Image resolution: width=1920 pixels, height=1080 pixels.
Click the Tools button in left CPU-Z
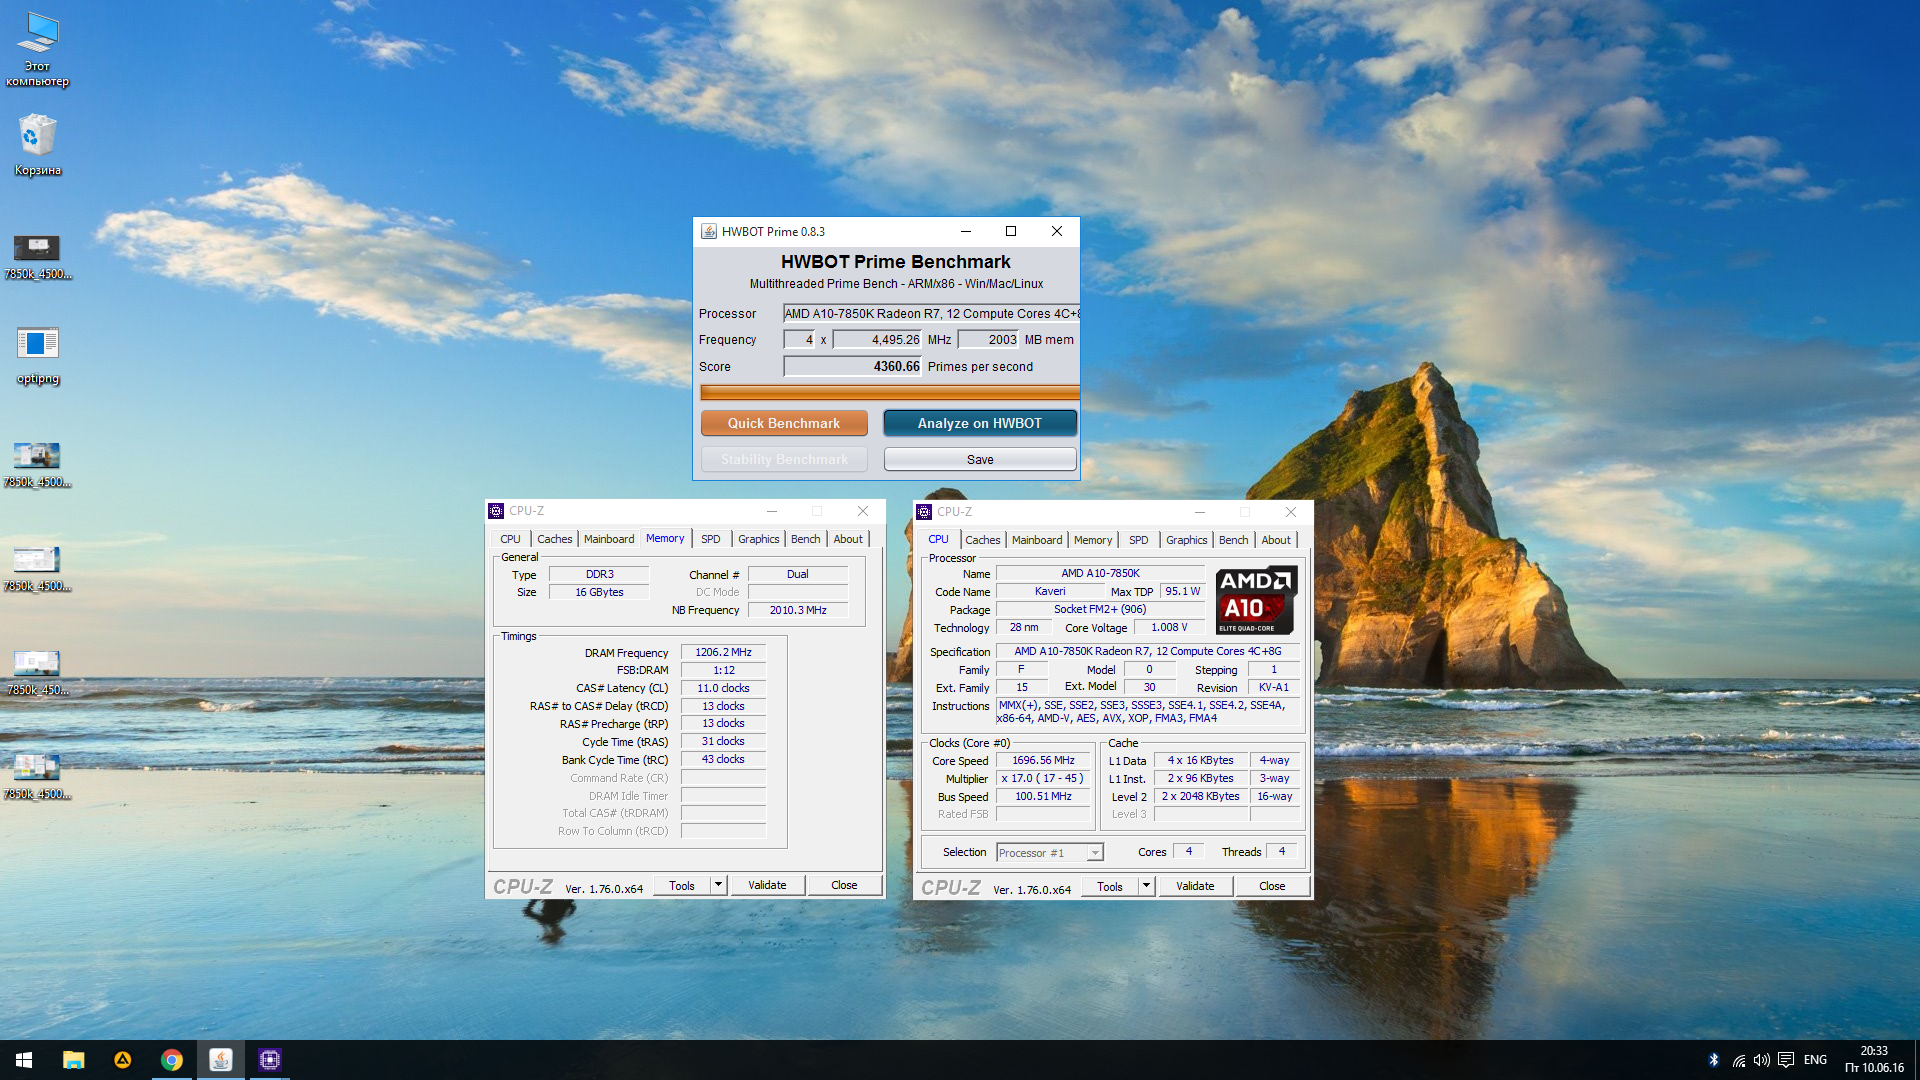pos(682,885)
